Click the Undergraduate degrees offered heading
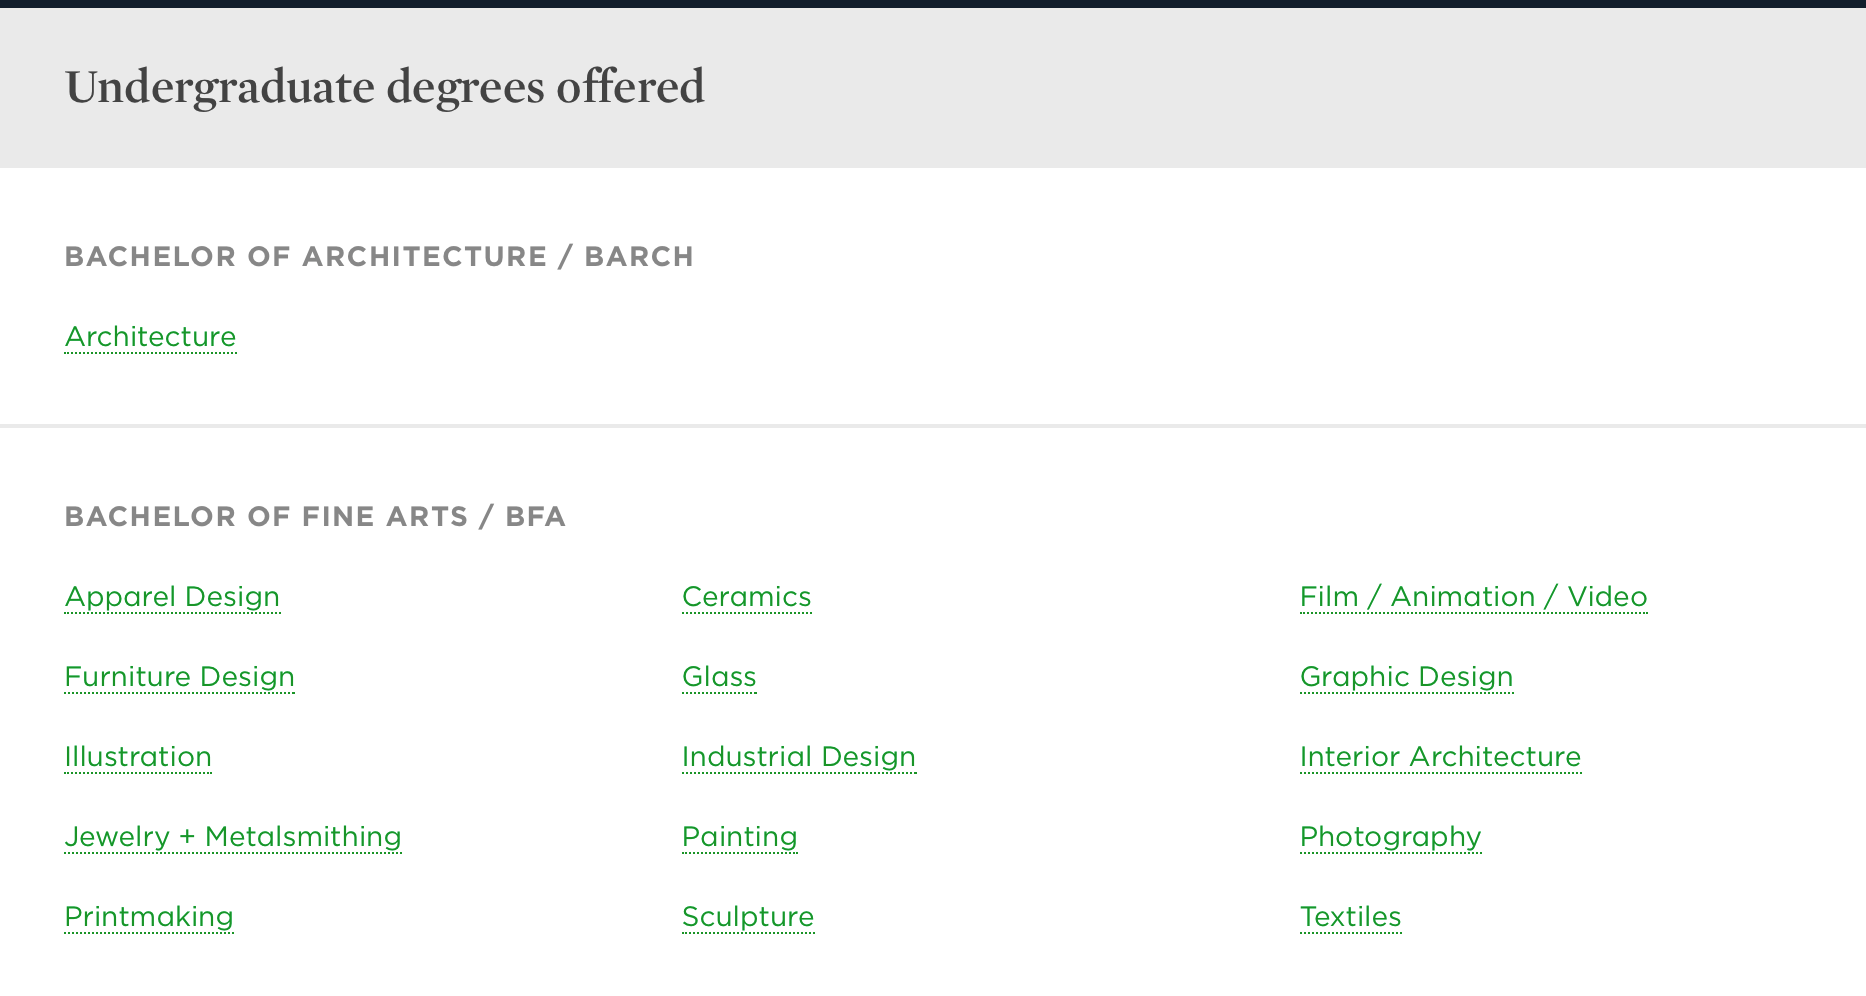Viewport: 1866px width, 996px height. (385, 87)
